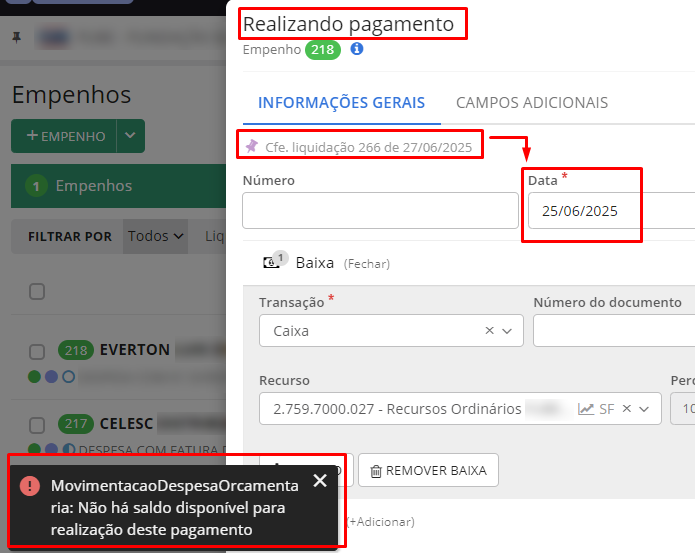The image size is (695, 553).
Task: Select the Empenhos step in green bar
Action: (x=119, y=186)
